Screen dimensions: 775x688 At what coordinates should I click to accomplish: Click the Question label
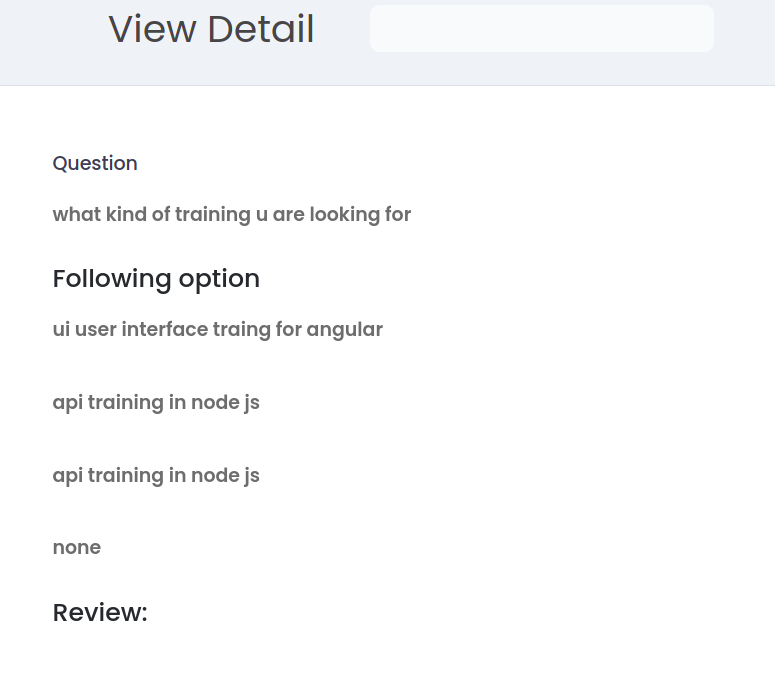click(x=95, y=163)
